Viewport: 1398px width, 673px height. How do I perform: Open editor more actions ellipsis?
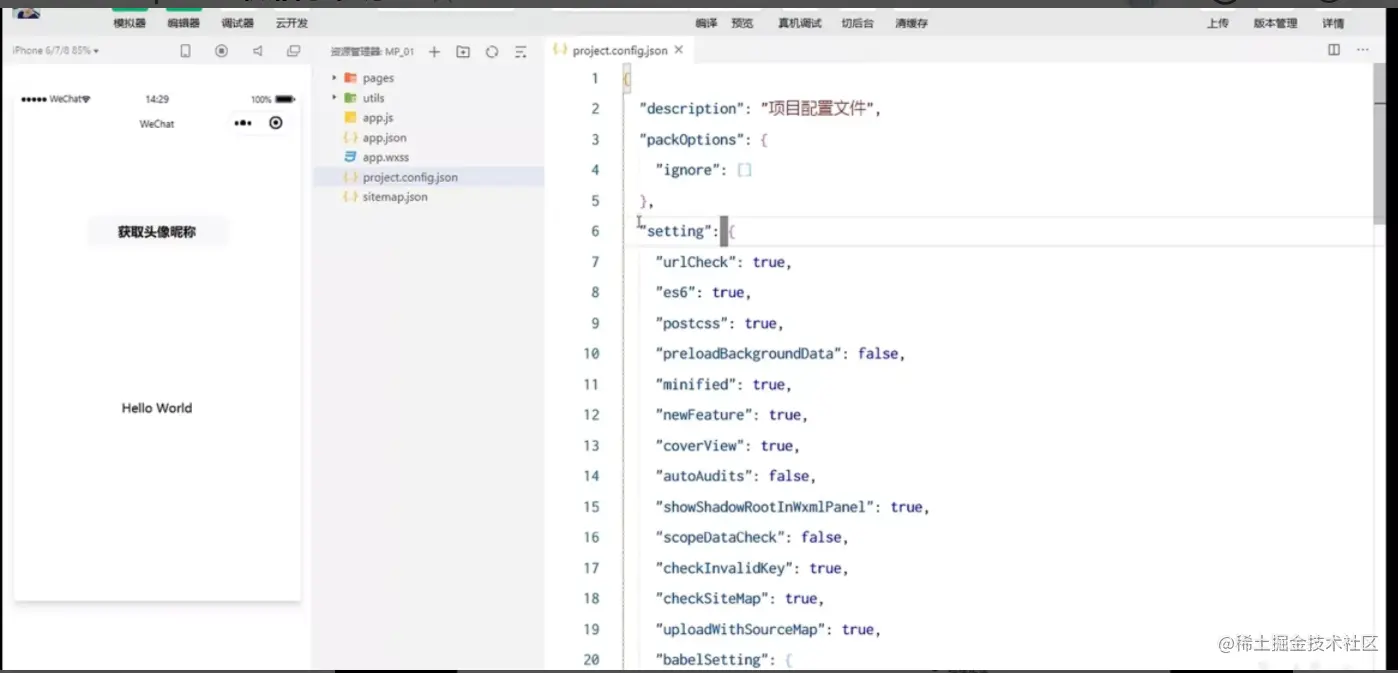1362,50
